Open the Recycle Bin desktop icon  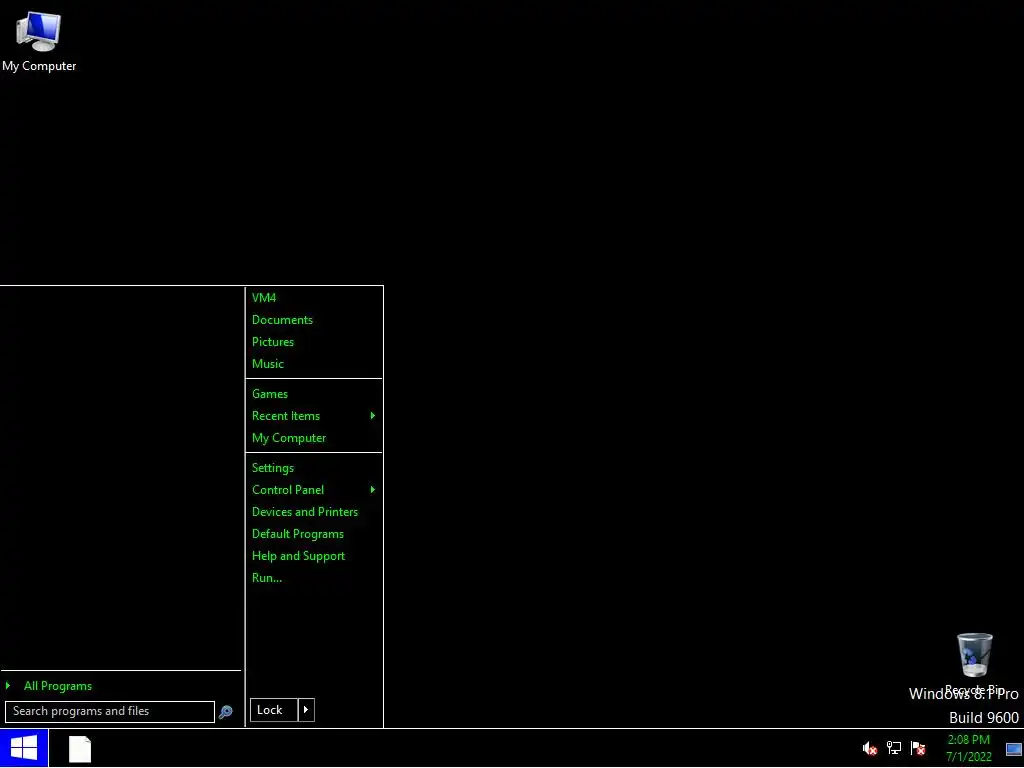[x=974, y=663]
